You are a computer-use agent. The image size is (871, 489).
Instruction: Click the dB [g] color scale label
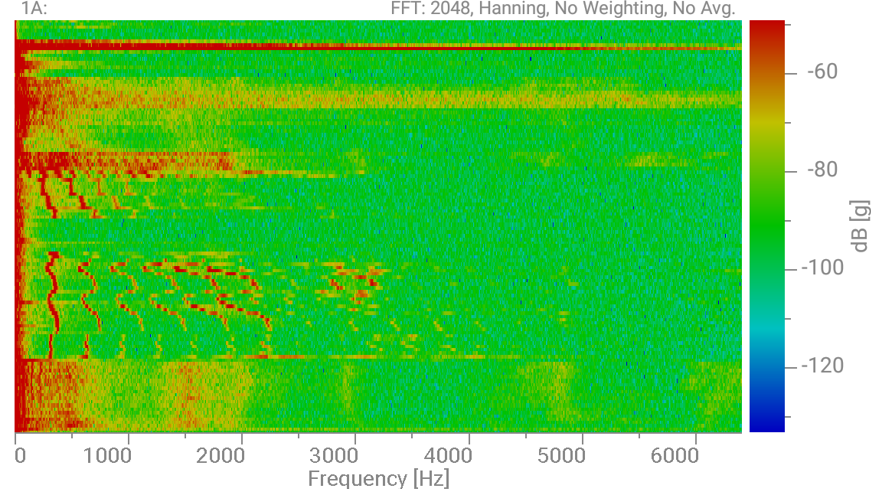click(x=857, y=219)
